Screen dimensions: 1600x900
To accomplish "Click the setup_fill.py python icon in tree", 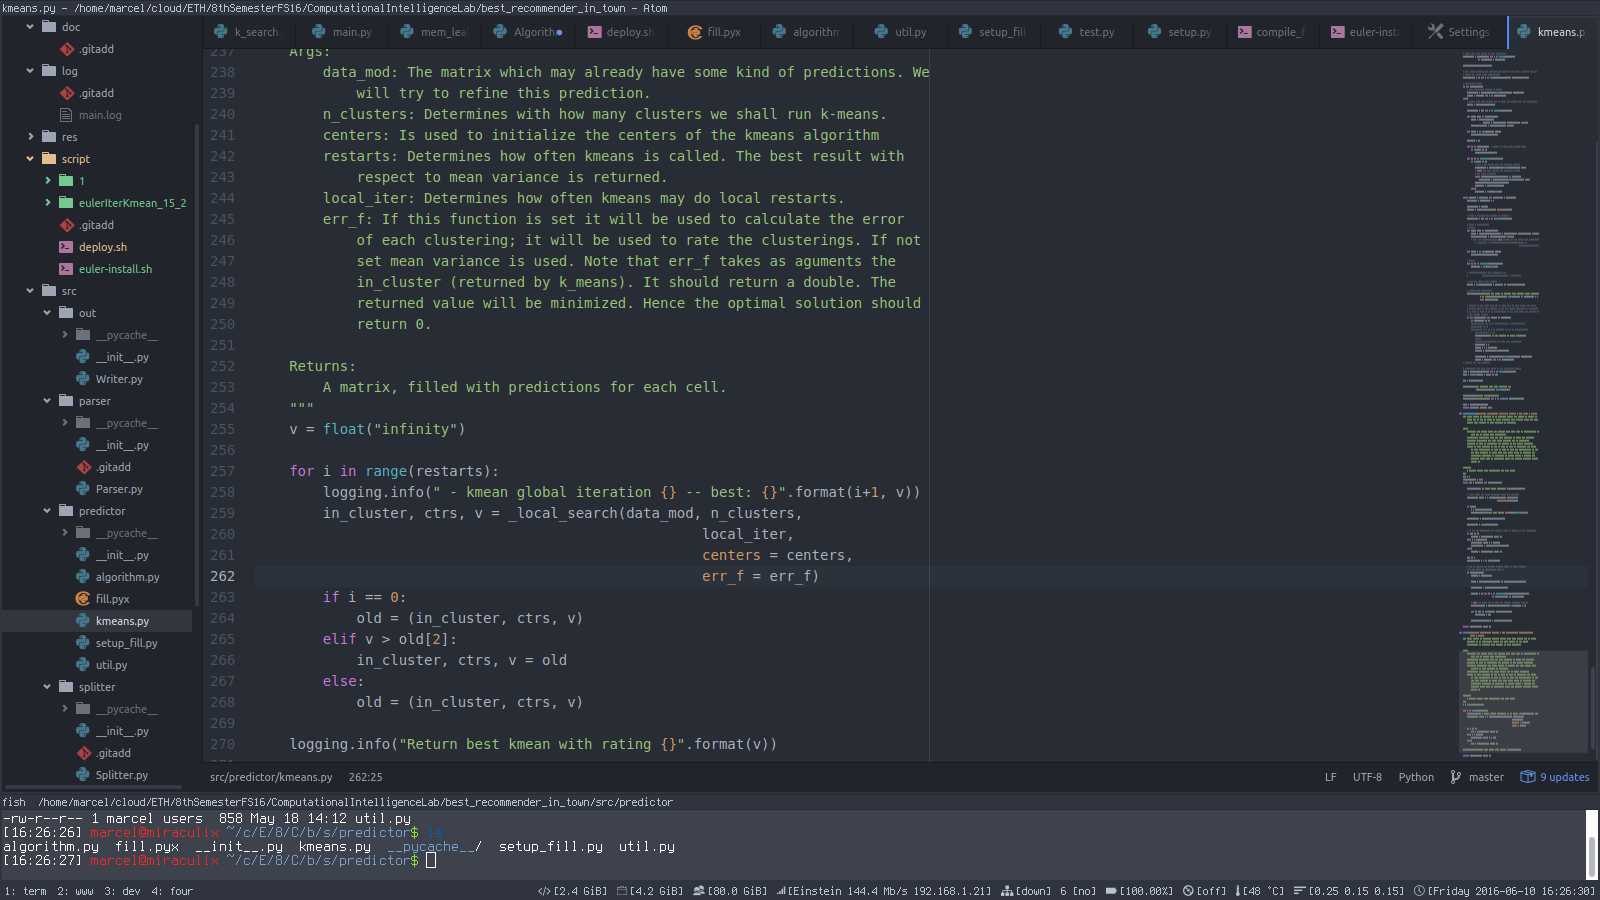I will tap(83, 643).
